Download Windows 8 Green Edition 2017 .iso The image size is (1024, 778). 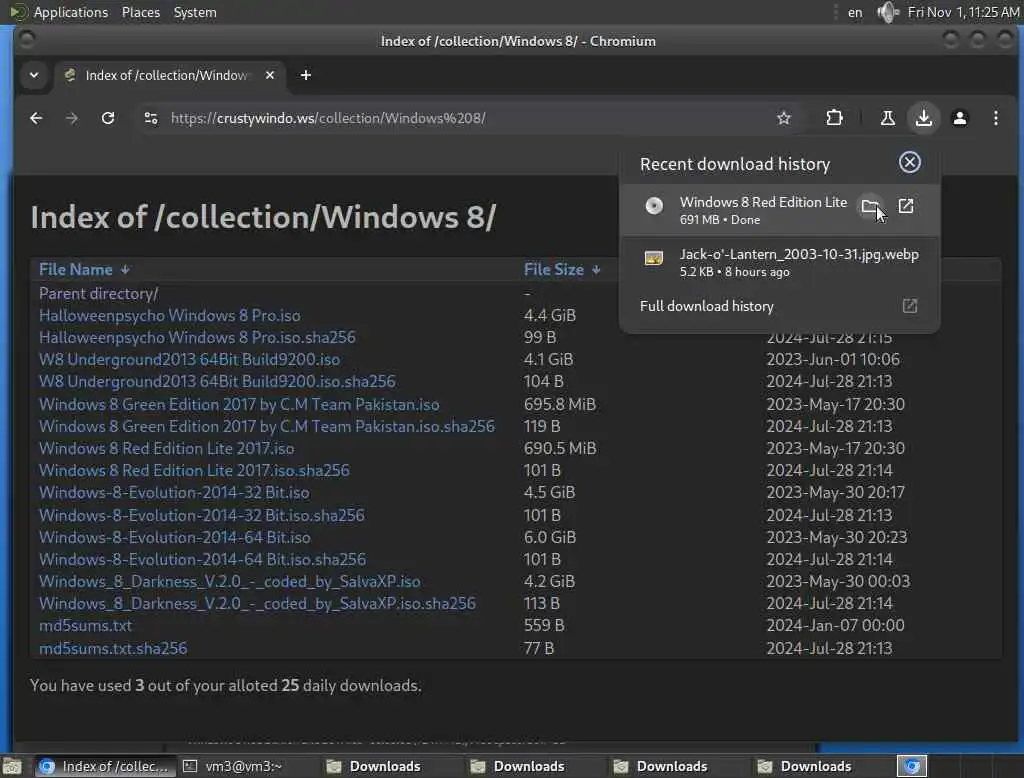[x=239, y=404]
